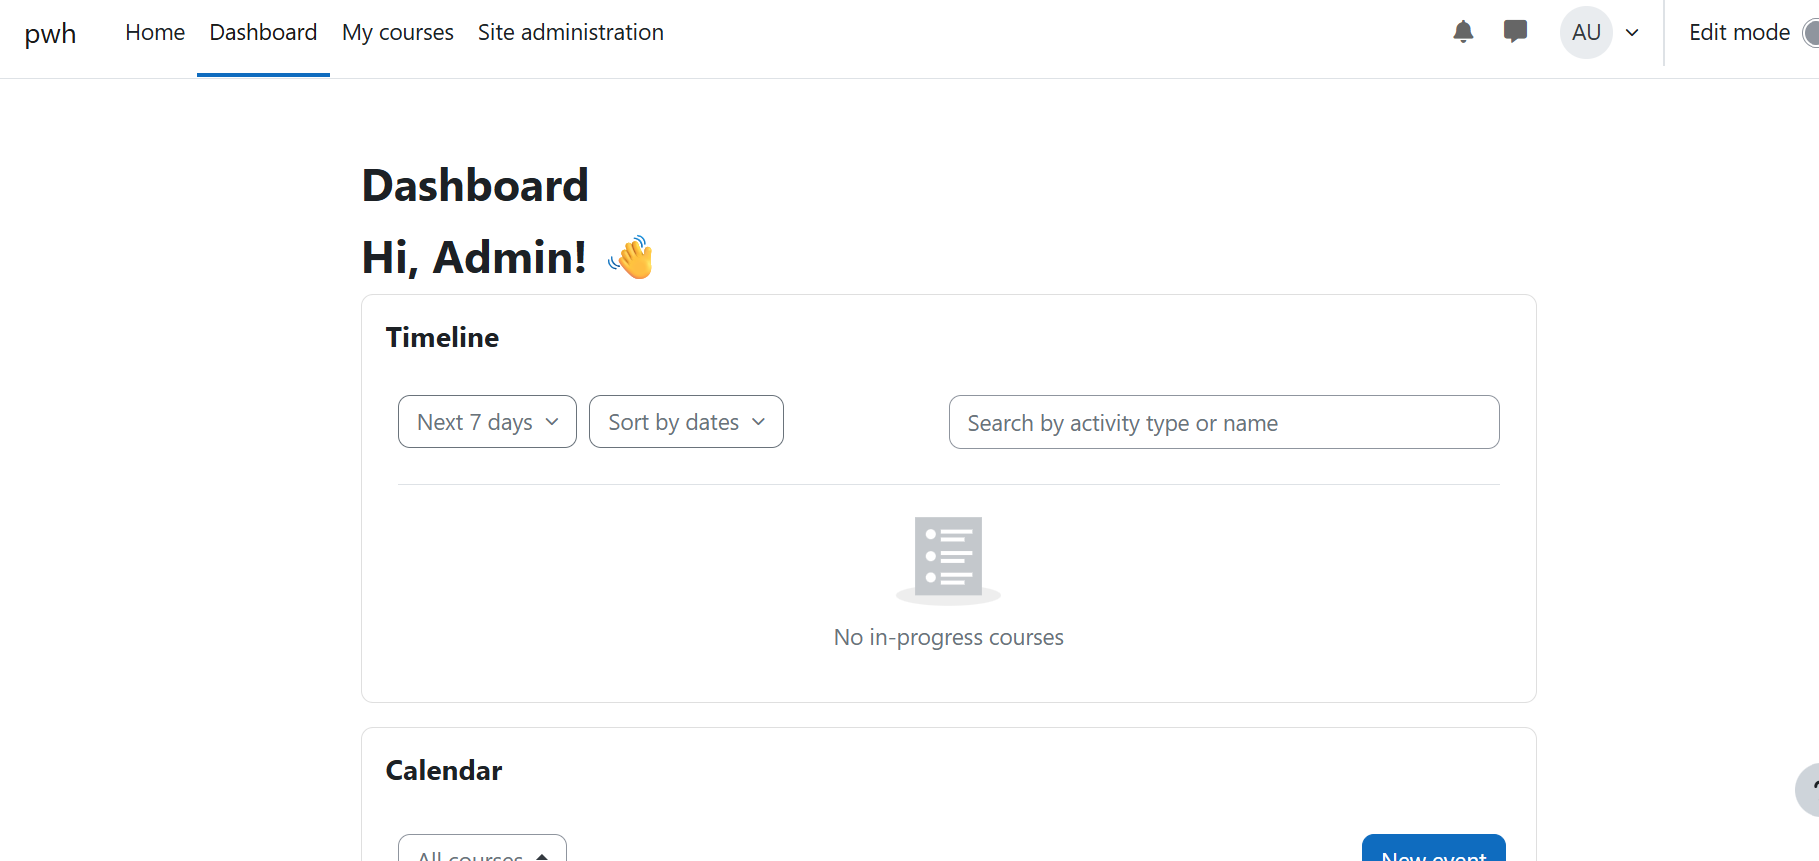The width and height of the screenshot is (1819, 861).
Task: Open the notifications bell icon
Action: [1463, 32]
